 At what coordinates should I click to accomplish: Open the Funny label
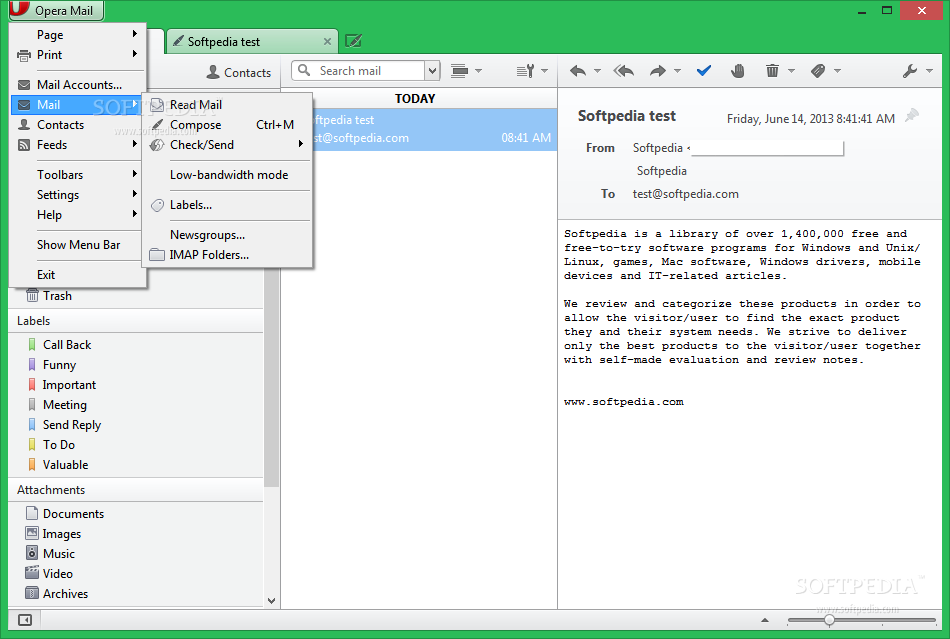pyautogui.click(x=59, y=365)
